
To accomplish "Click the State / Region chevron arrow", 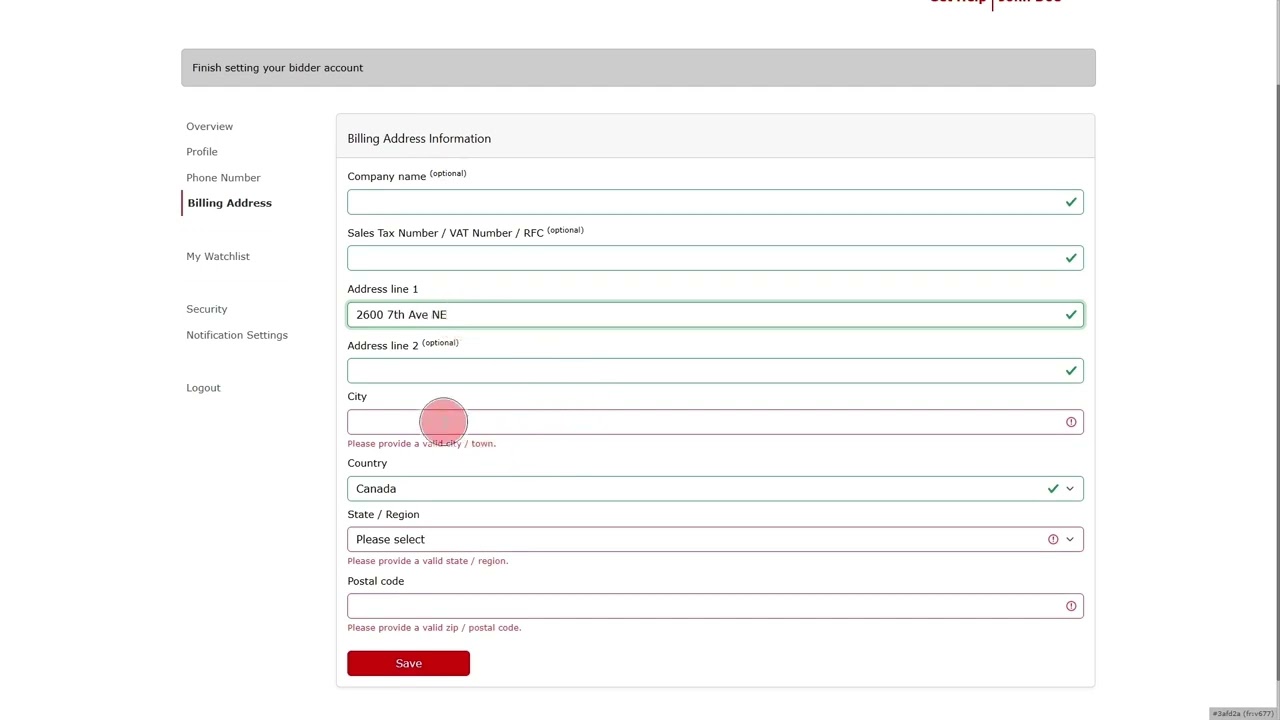I will (1070, 540).
